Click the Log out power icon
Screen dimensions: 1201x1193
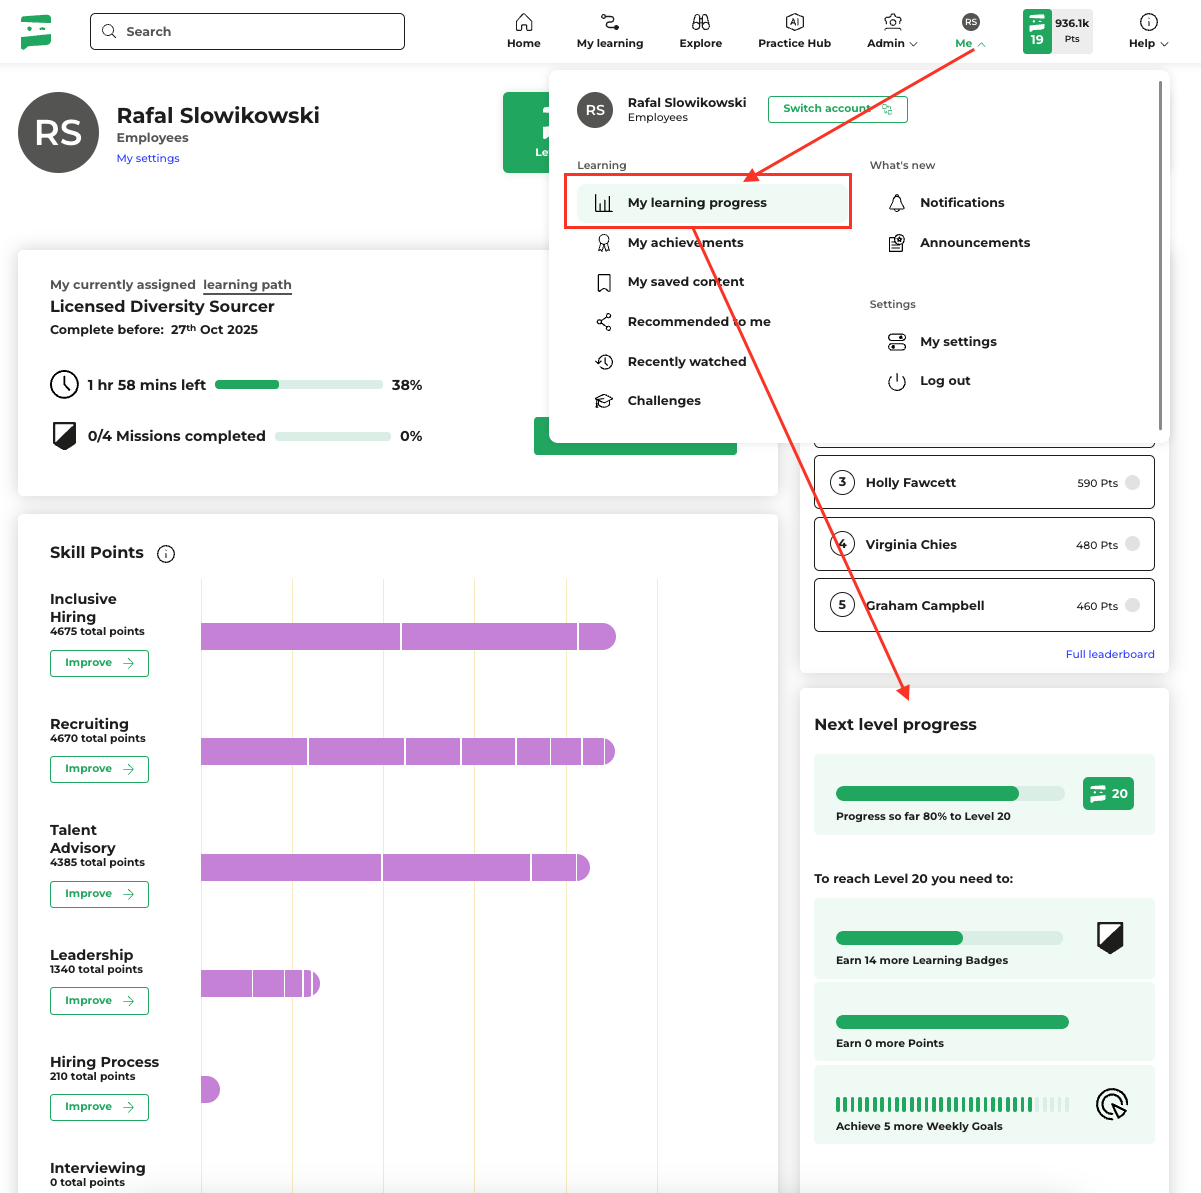coord(897,381)
